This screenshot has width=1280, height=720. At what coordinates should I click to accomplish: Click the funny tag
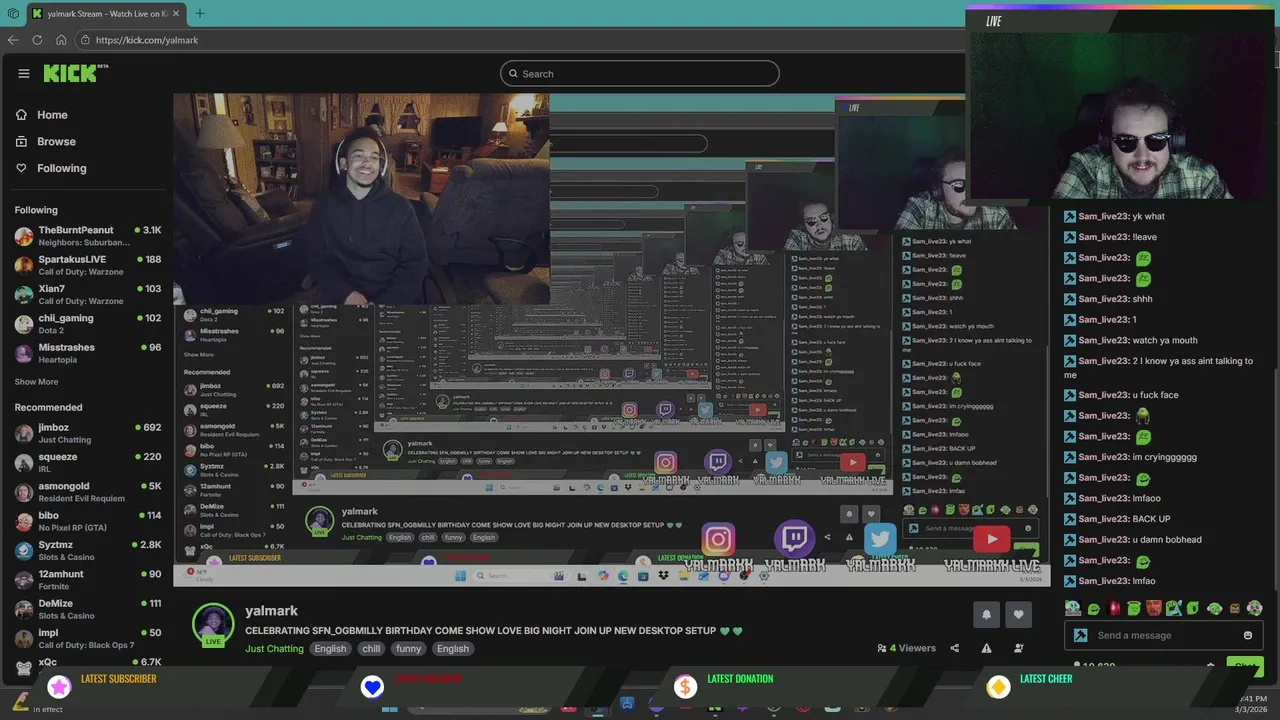pyautogui.click(x=408, y=649)
